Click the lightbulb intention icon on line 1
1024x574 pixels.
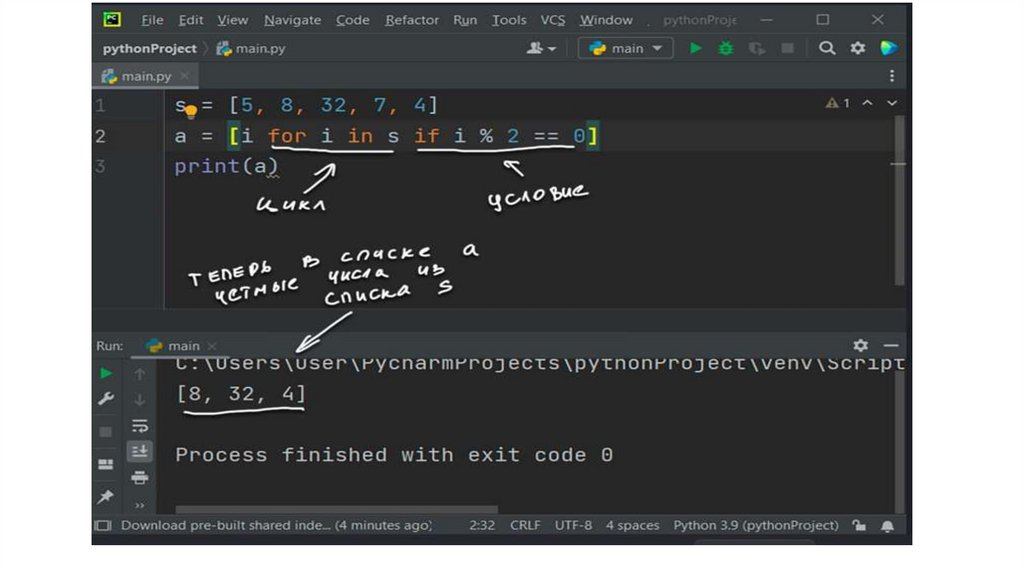click(191, 112)
